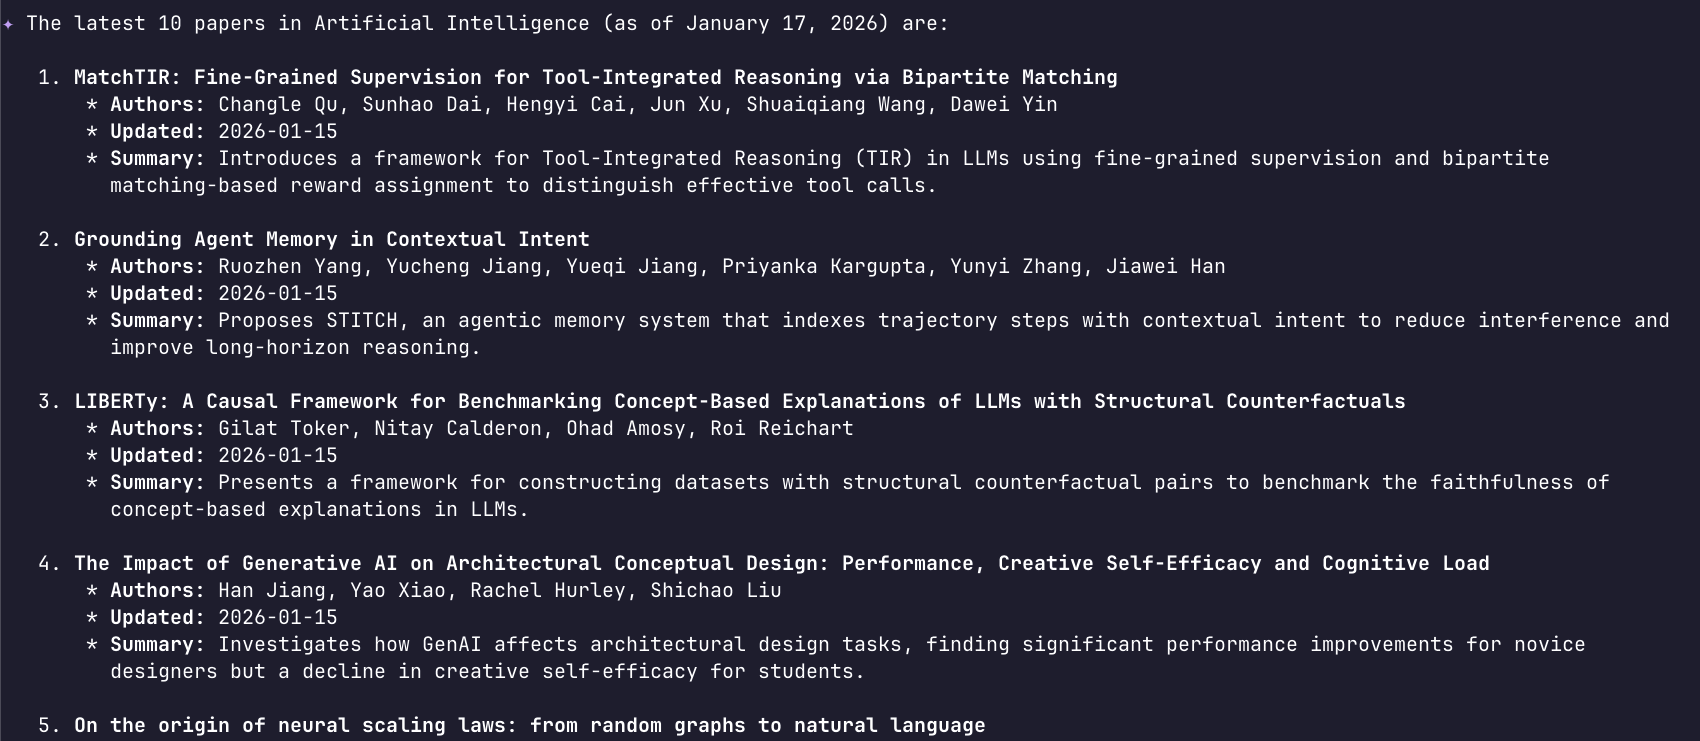Image resolution: width=1700 pixels, height=741 pixels.
Task: Click the LIBERTy causal framework paper title
Action: click(739, 401)
